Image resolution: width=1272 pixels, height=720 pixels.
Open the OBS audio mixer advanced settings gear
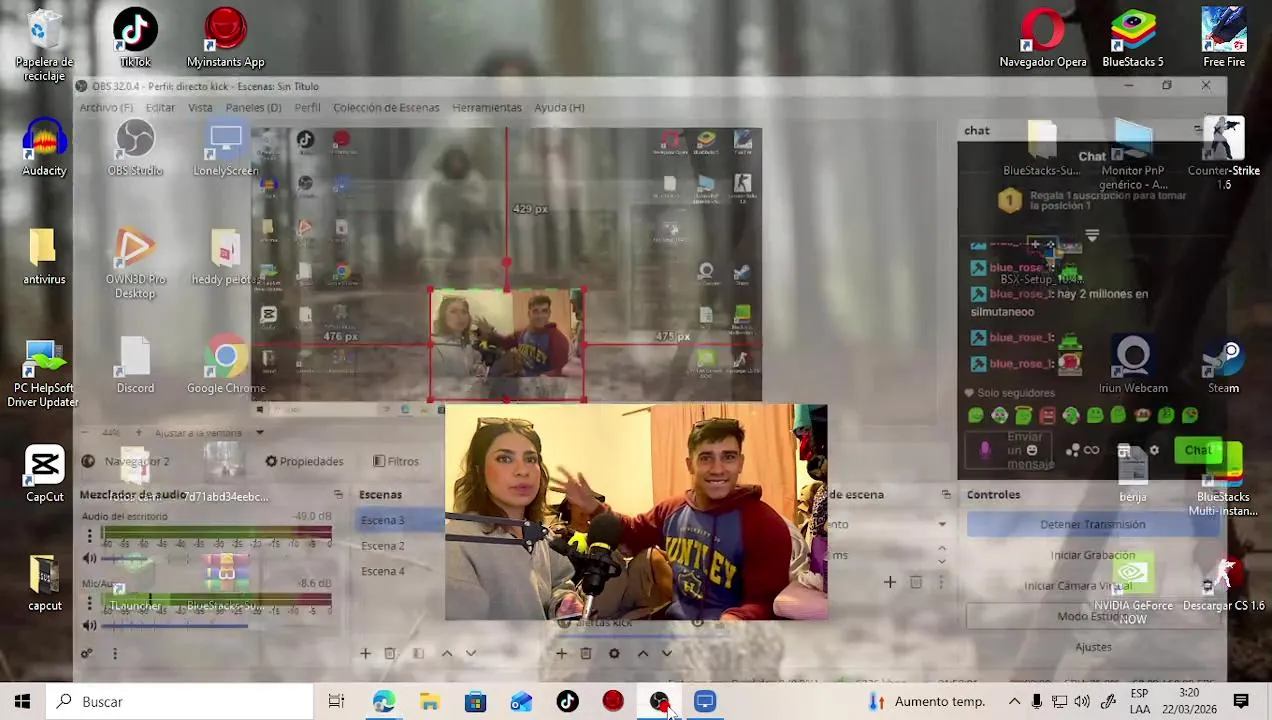87,653
